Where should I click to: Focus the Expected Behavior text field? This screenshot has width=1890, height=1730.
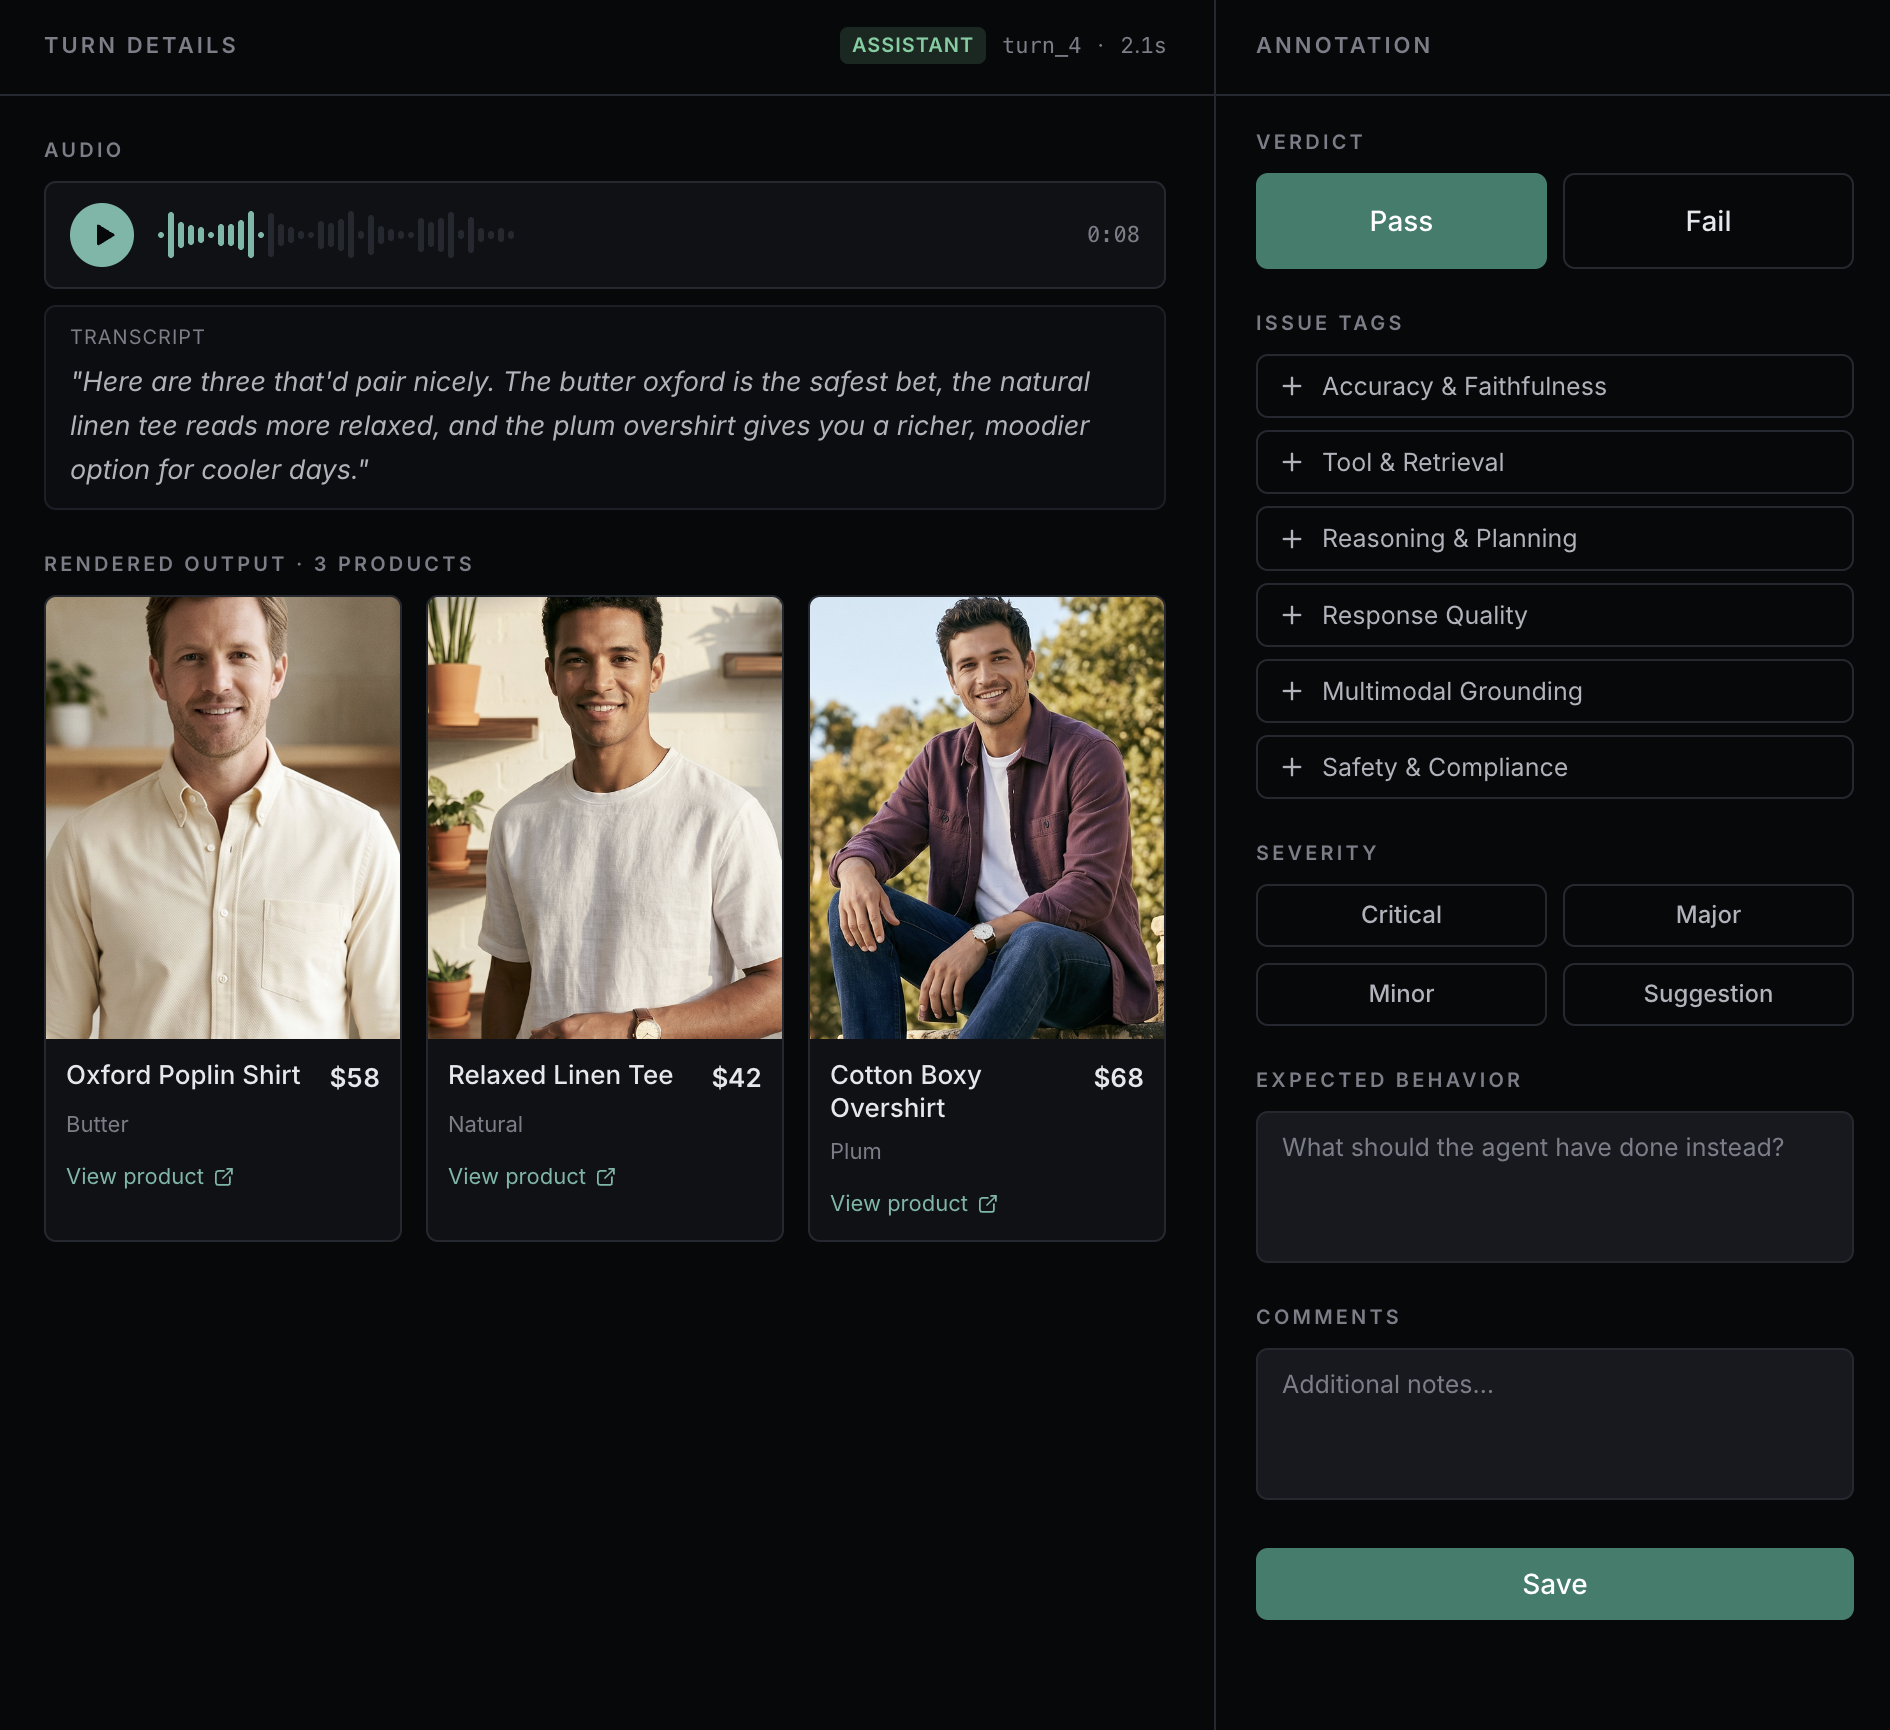coord(1553,1187)
